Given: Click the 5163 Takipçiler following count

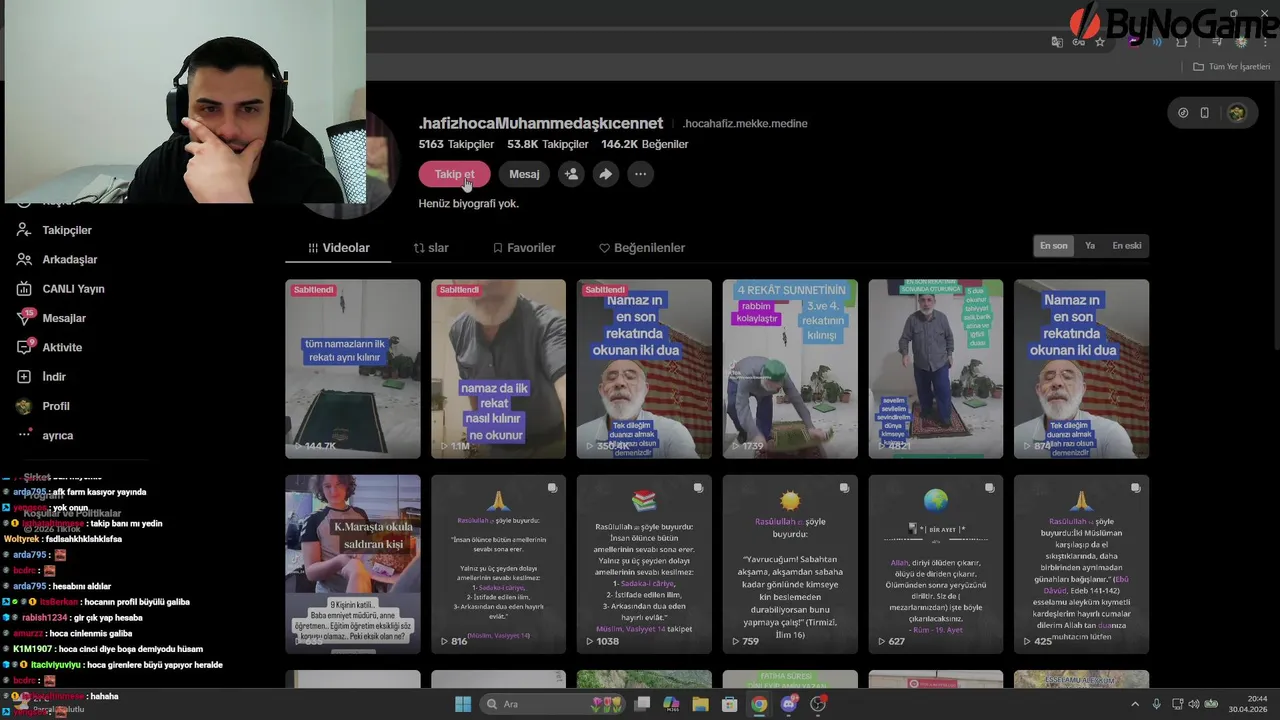Looking at the screenshot, I should (456, 144).
